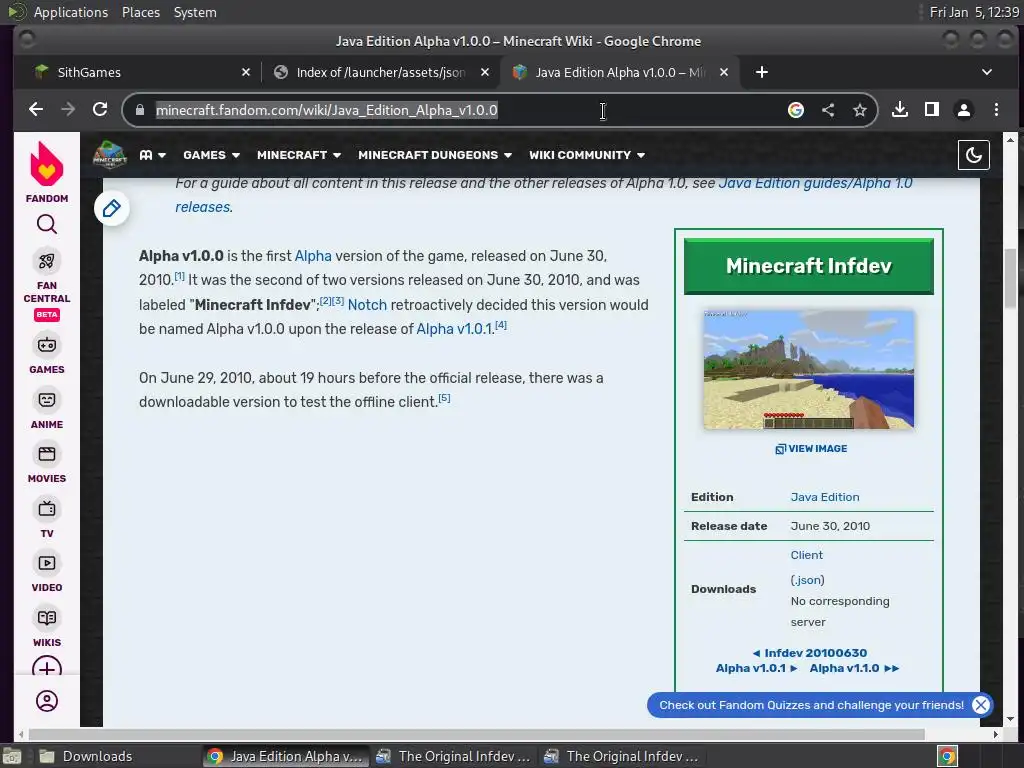Toggle dark mode with the moon button
Viewport: 1024px width, 768px height.
point(974,155)
